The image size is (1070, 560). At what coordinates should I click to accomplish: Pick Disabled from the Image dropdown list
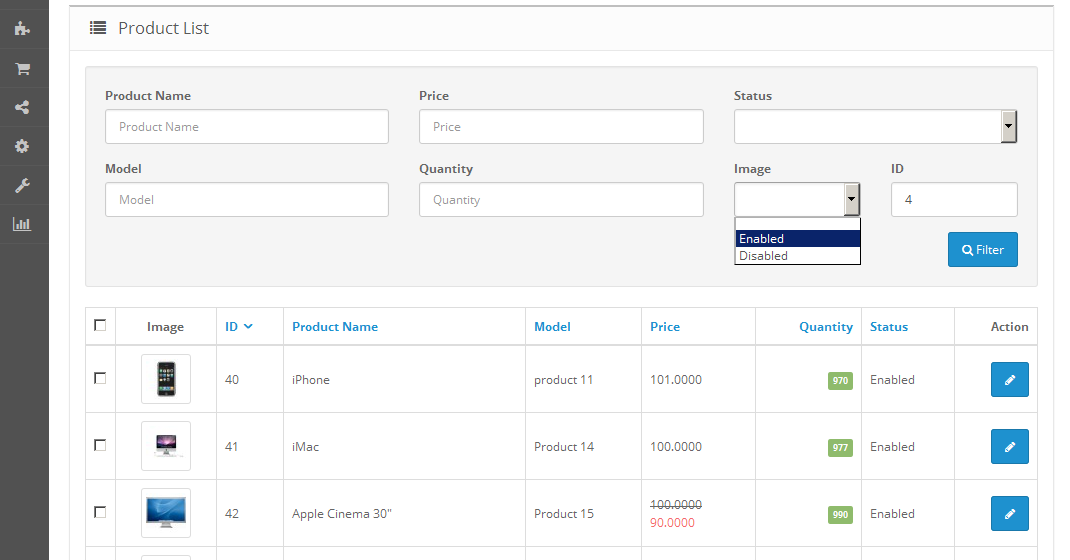pyautogui.click(x=797, y=256)
